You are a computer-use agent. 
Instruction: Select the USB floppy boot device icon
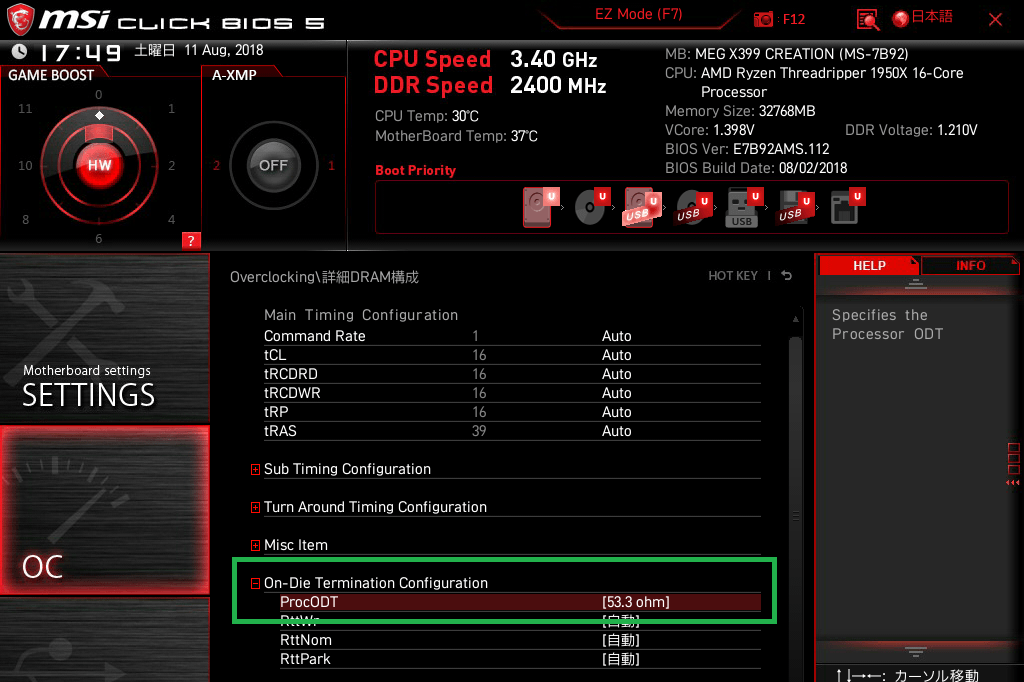(x=795, y=208)
